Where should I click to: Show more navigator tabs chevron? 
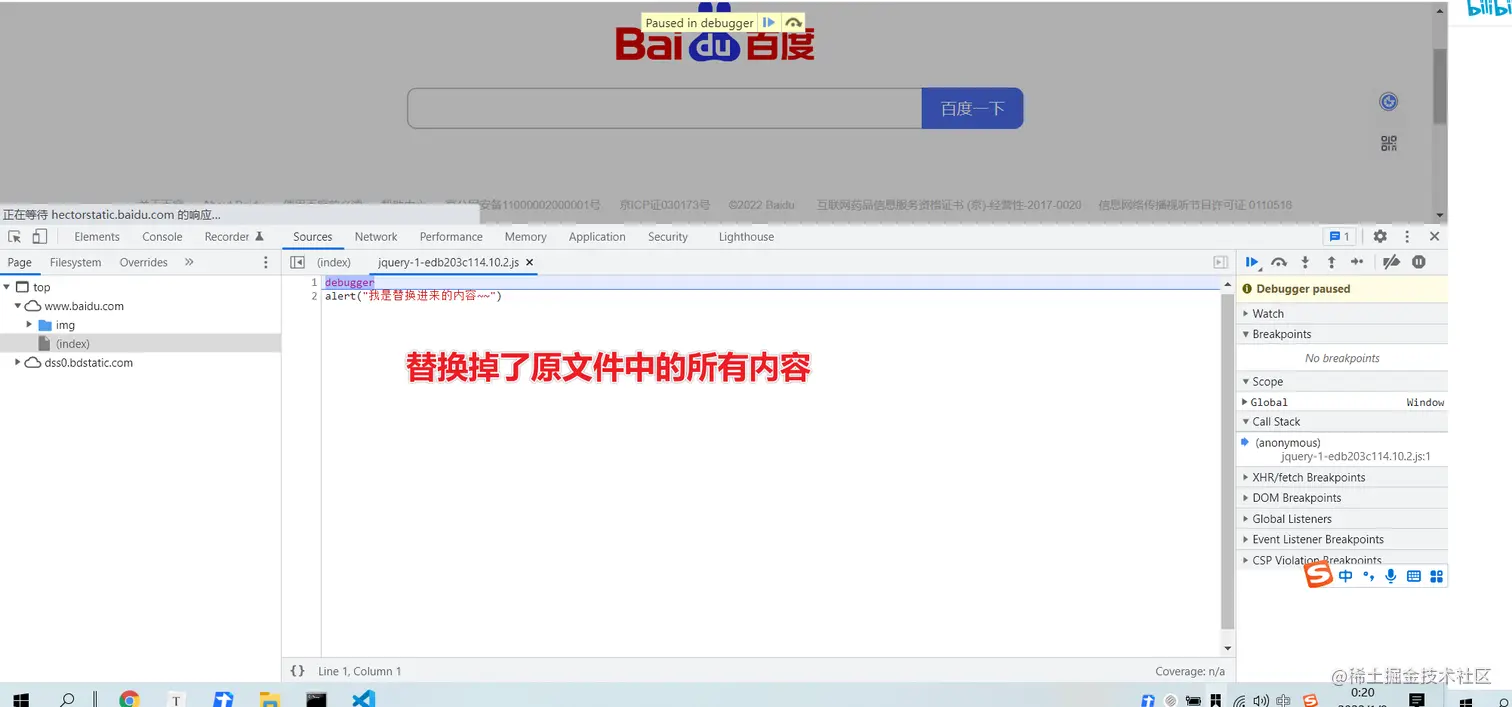point(189,262)
